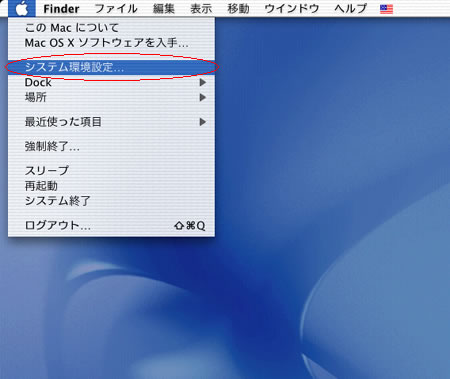This screenshot has width=450, height=379.
Task: Select ログアウト... menu item
Action: coord(111,225)
